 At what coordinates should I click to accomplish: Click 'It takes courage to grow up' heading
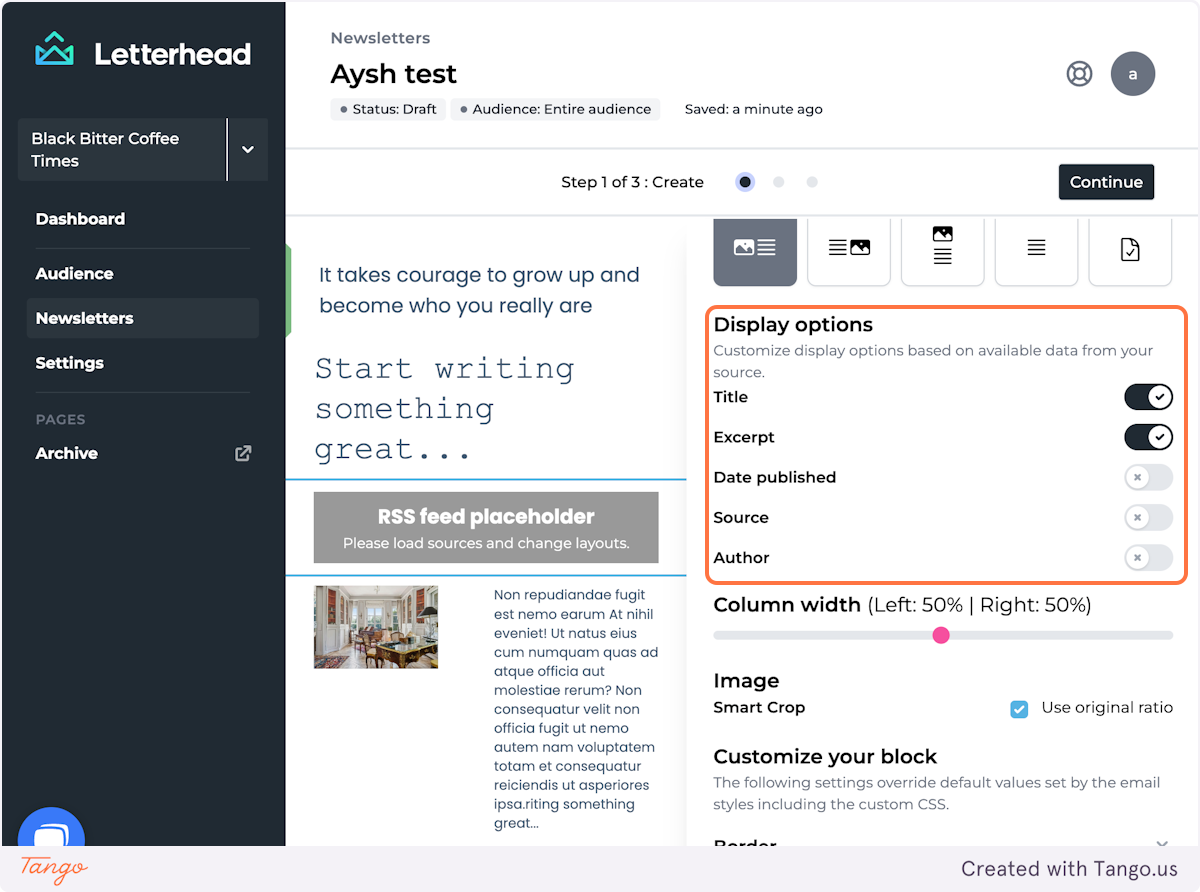479,290
